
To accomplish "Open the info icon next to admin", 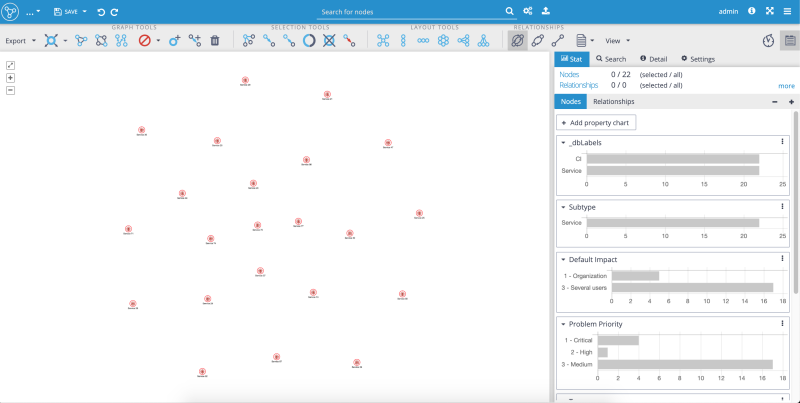I will coord(752,11).
